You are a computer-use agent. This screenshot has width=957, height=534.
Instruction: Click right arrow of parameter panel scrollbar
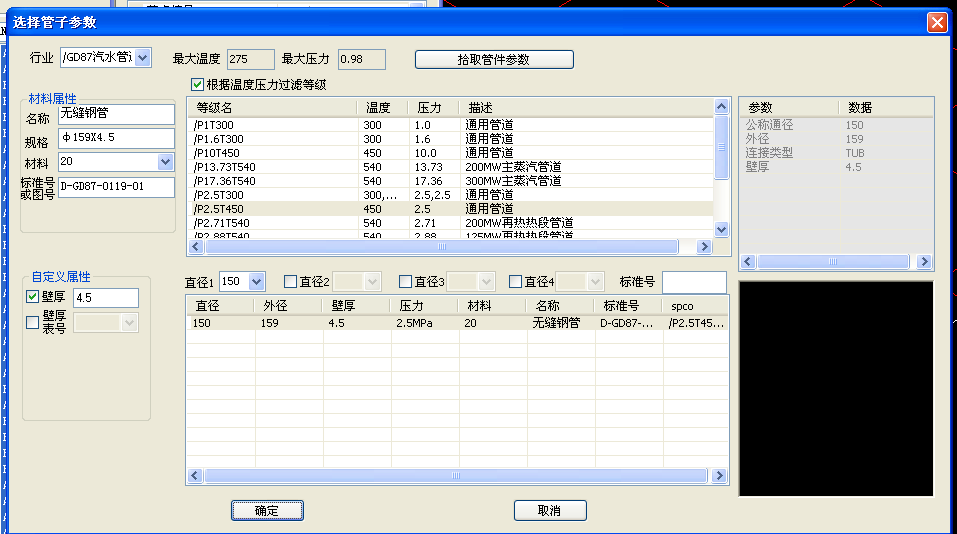pos(925,262)
